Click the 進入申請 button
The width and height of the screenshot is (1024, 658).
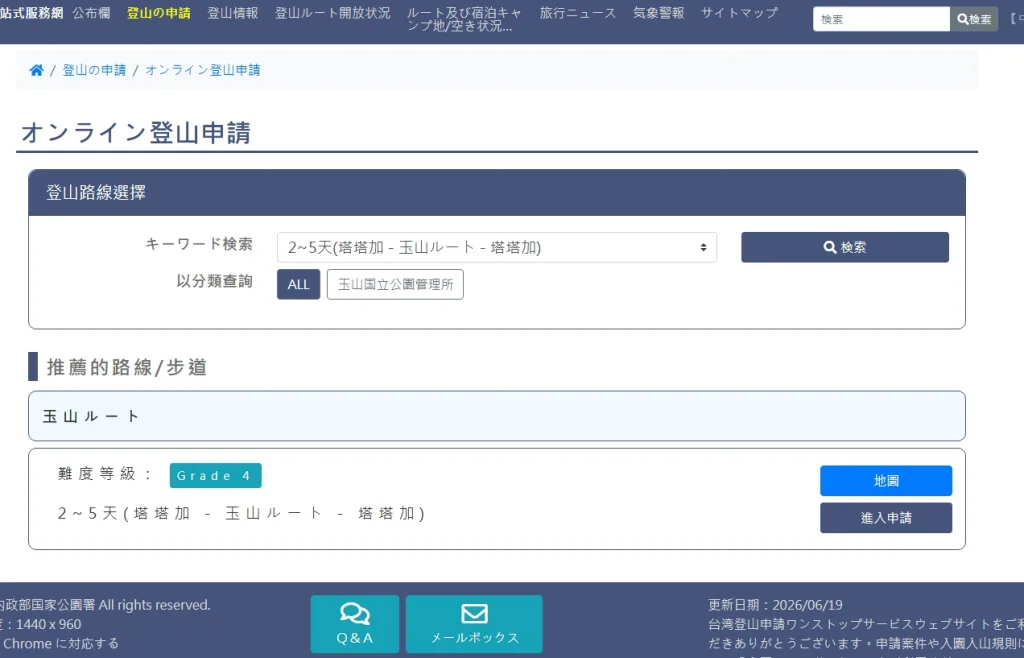pyautogui.click(x=886, y=518)
